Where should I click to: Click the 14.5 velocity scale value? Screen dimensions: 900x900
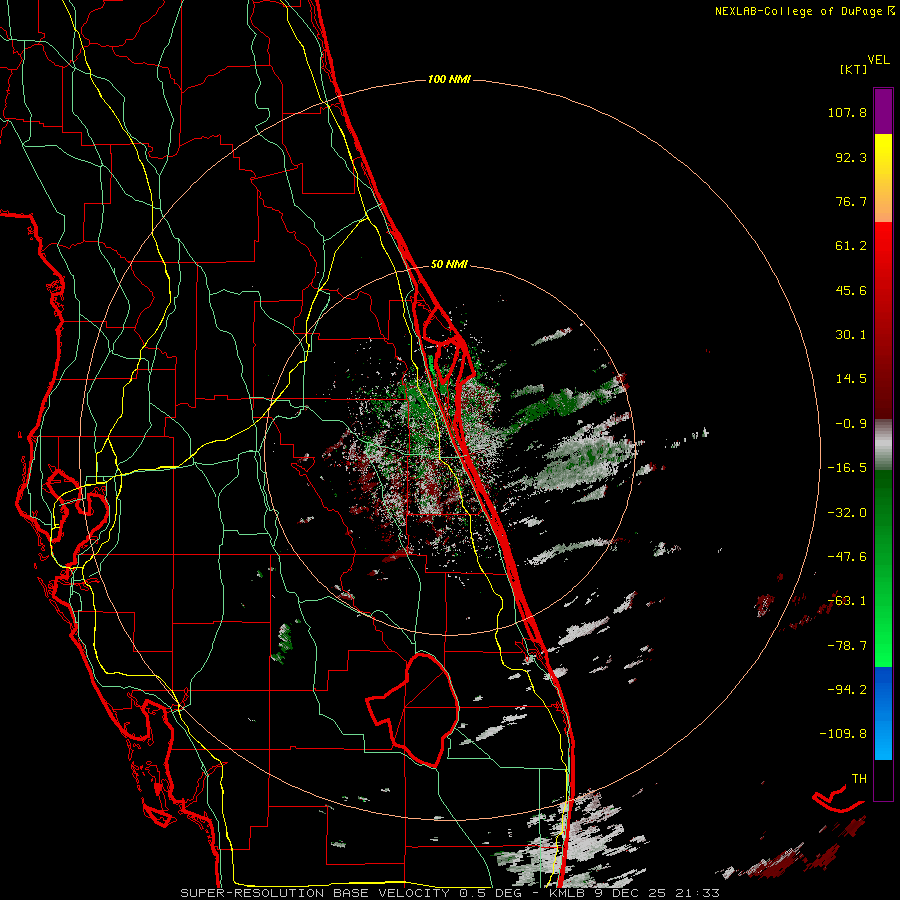coord(851,379)
